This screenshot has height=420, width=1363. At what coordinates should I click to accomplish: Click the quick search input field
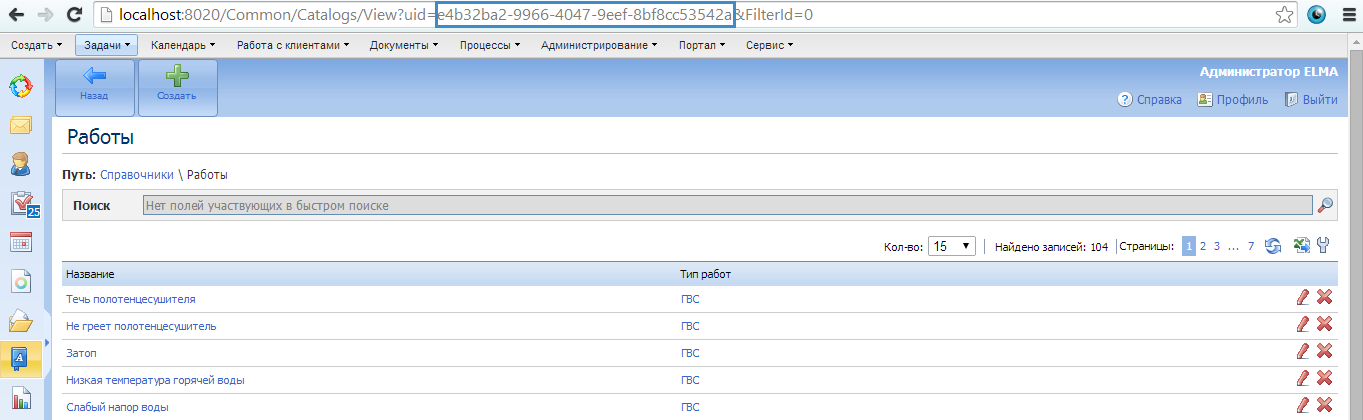[x=726, y=205]
